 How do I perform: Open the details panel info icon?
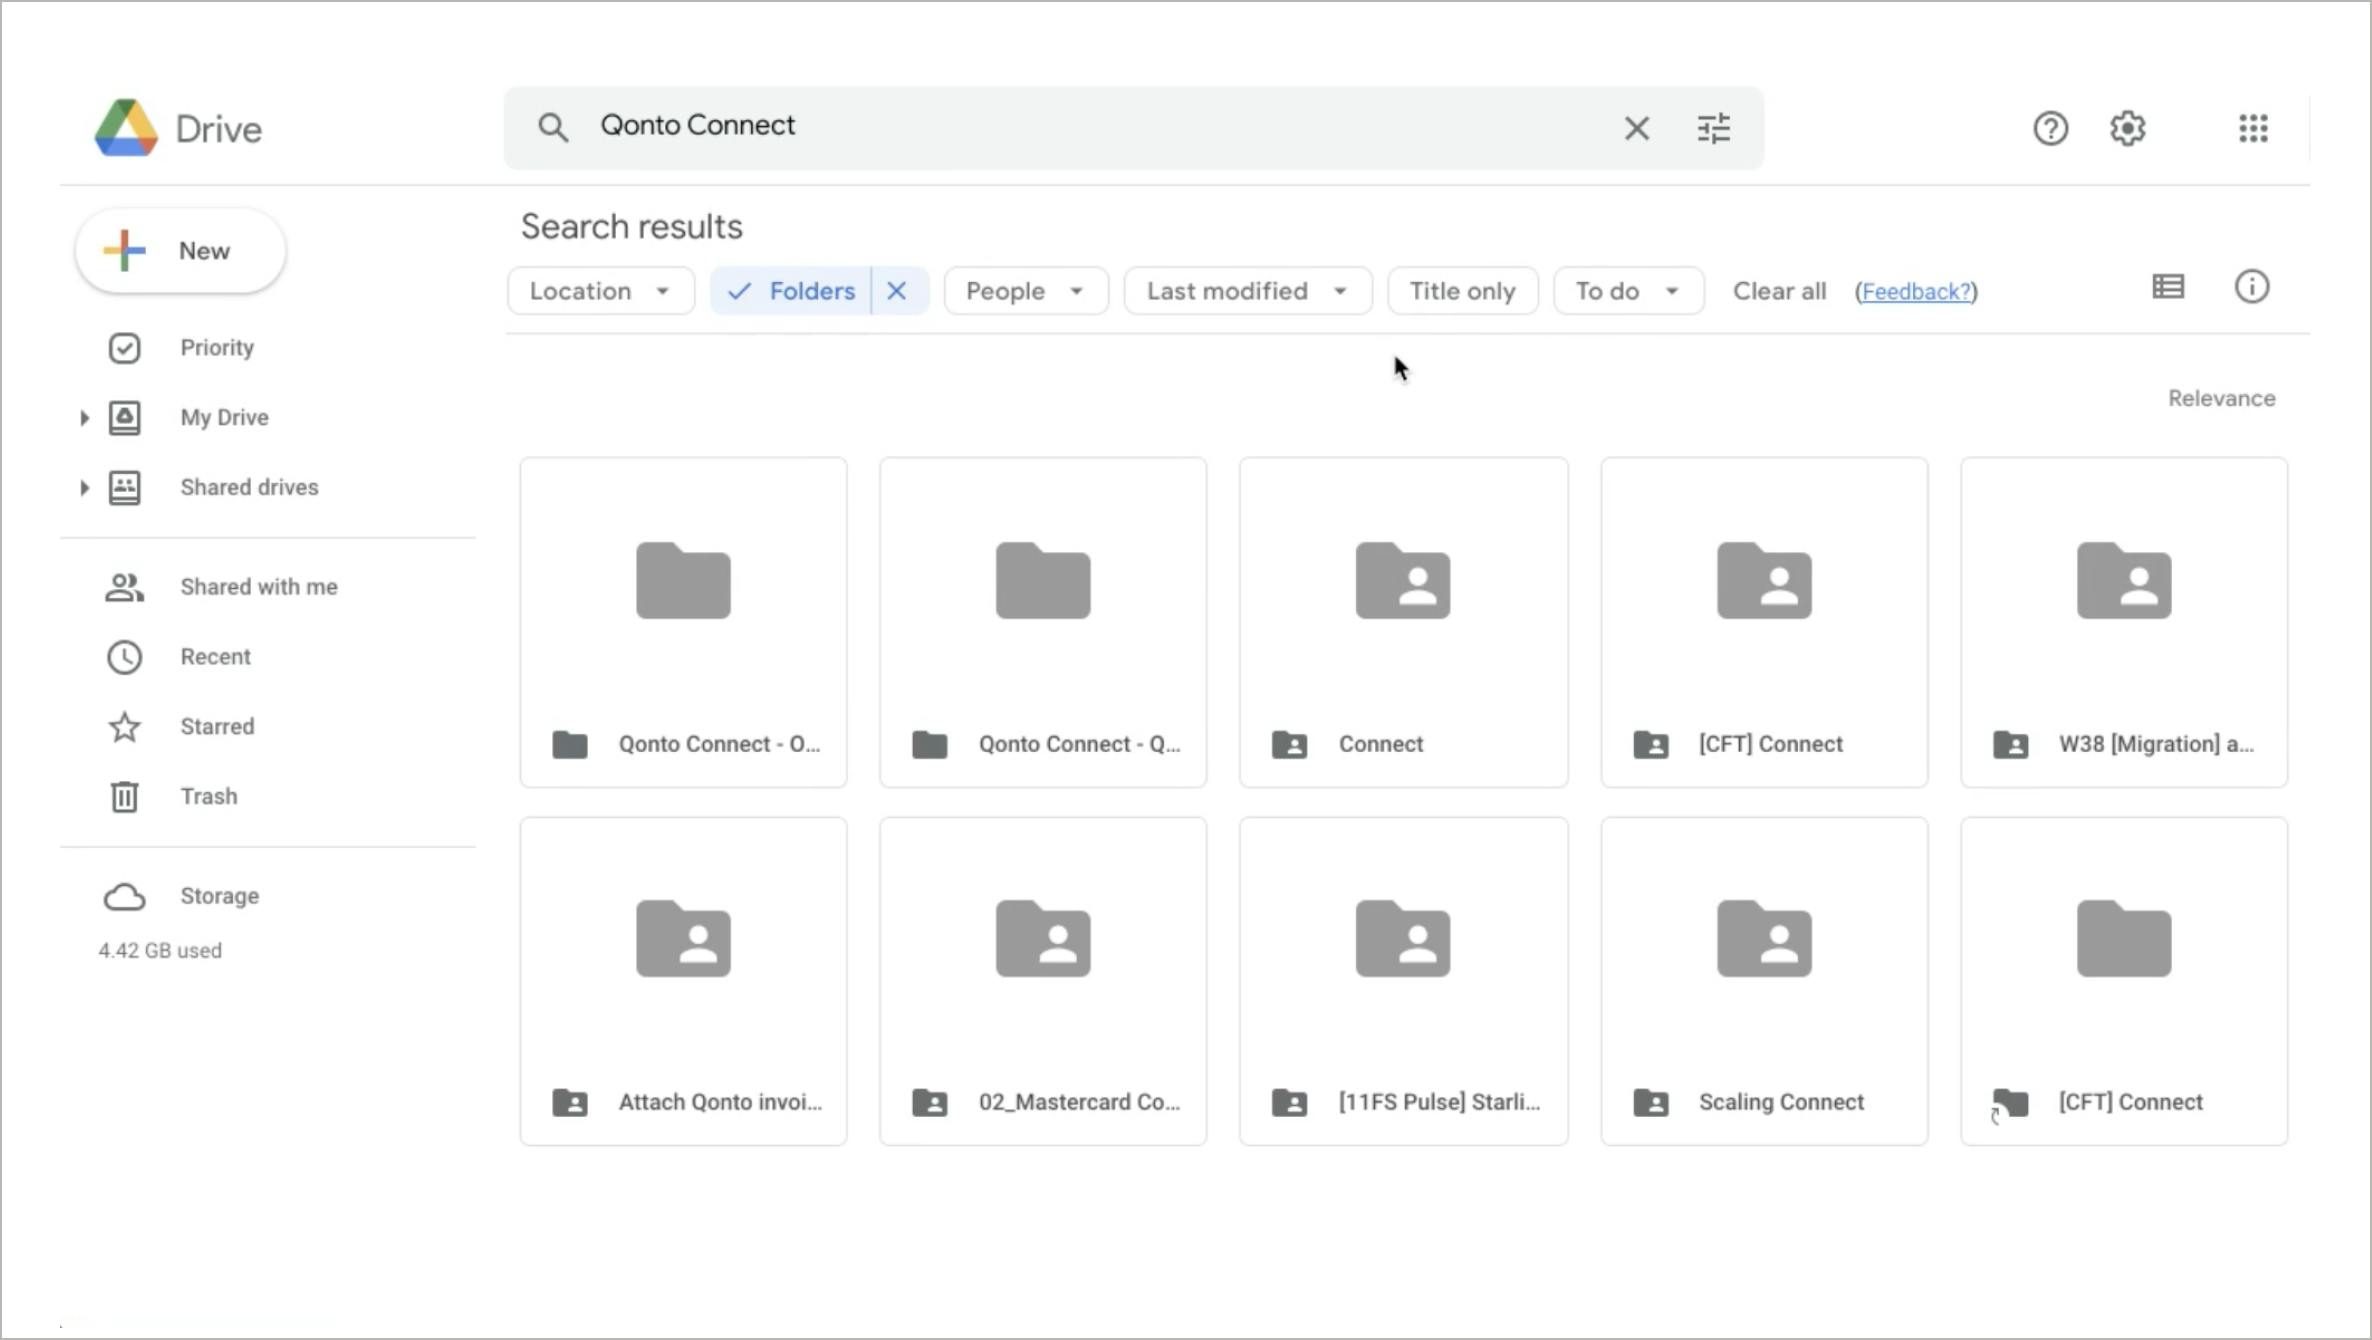[2251, 287]
